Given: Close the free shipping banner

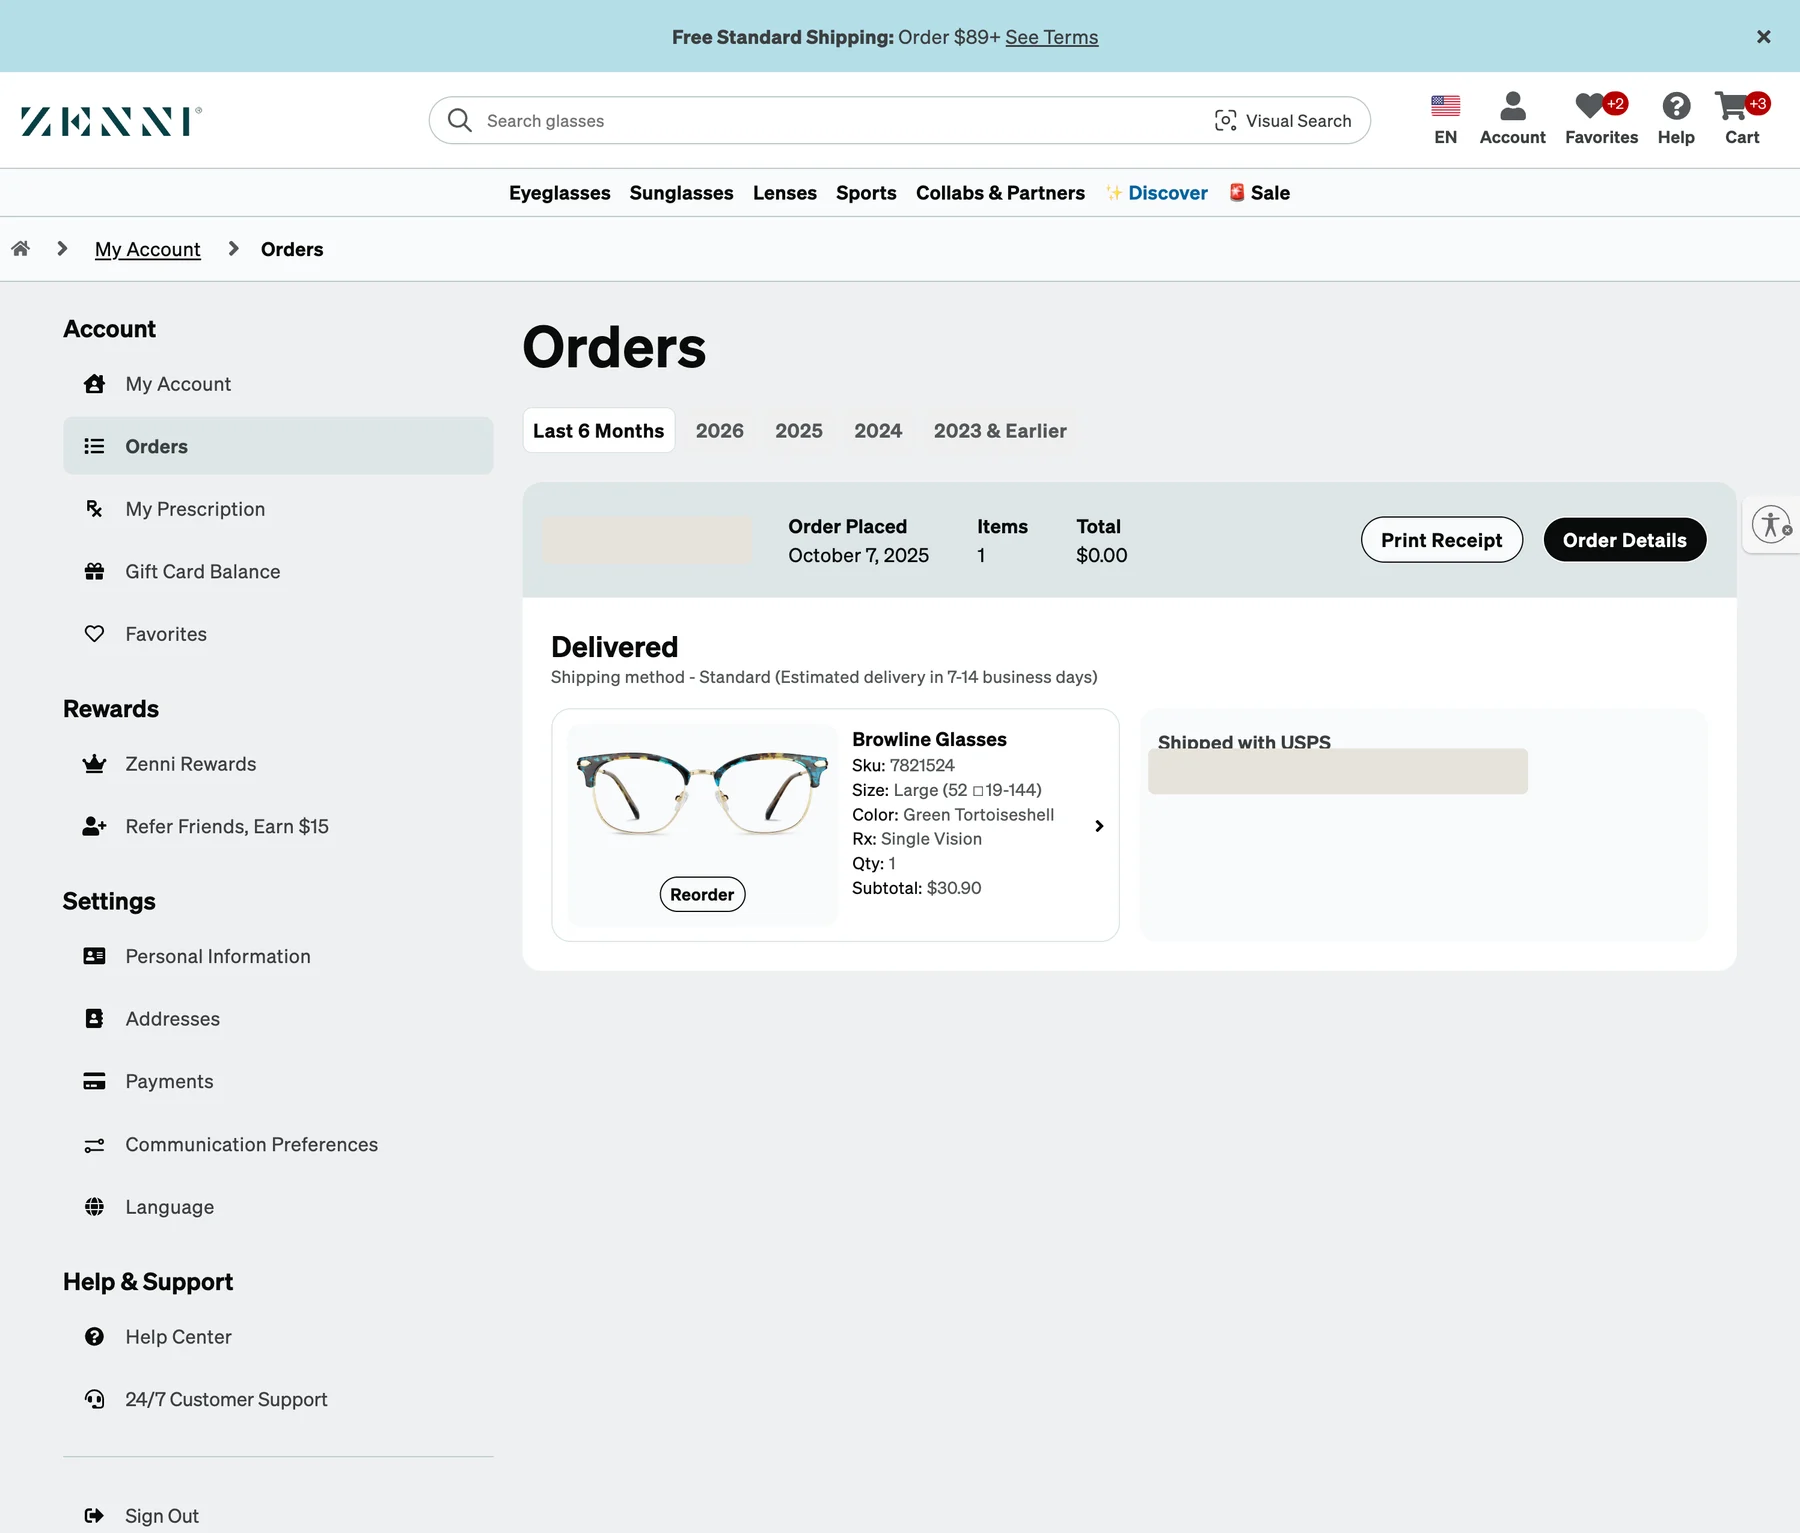Looking at the screenshot, I should coord(1763,37).
